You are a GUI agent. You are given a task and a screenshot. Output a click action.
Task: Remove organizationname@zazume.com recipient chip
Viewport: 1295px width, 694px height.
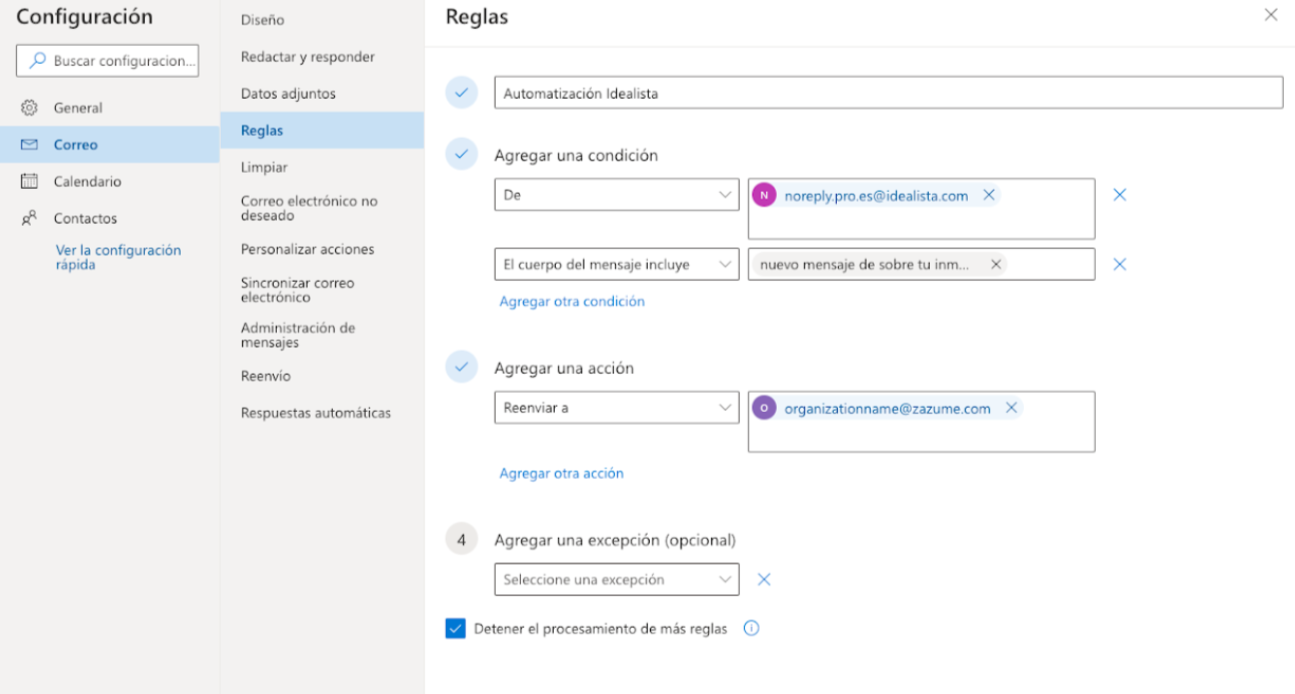tap(1011, 408)
